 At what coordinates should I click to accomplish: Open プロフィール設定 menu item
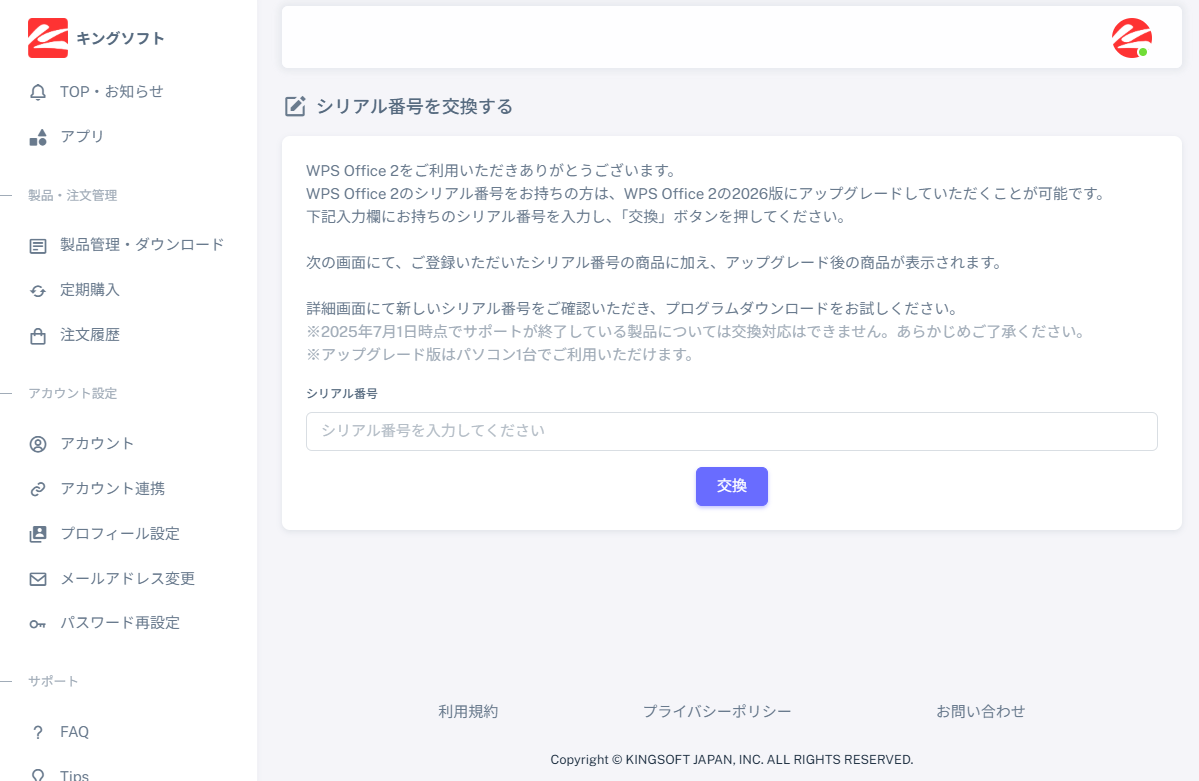coord(120,534)
